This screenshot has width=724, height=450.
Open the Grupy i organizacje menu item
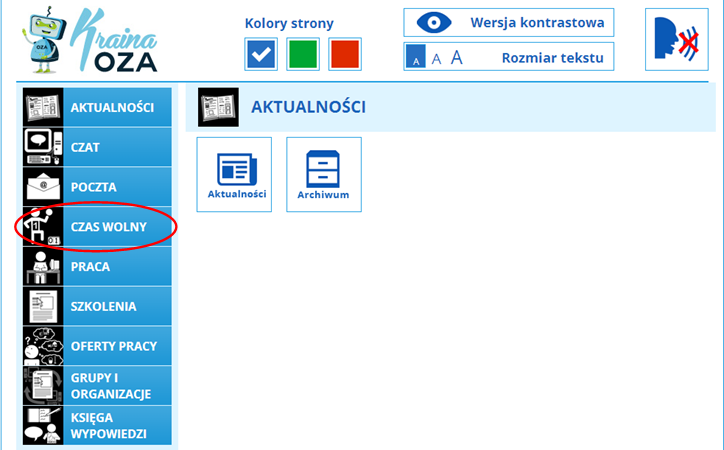(x=111, y=386)
